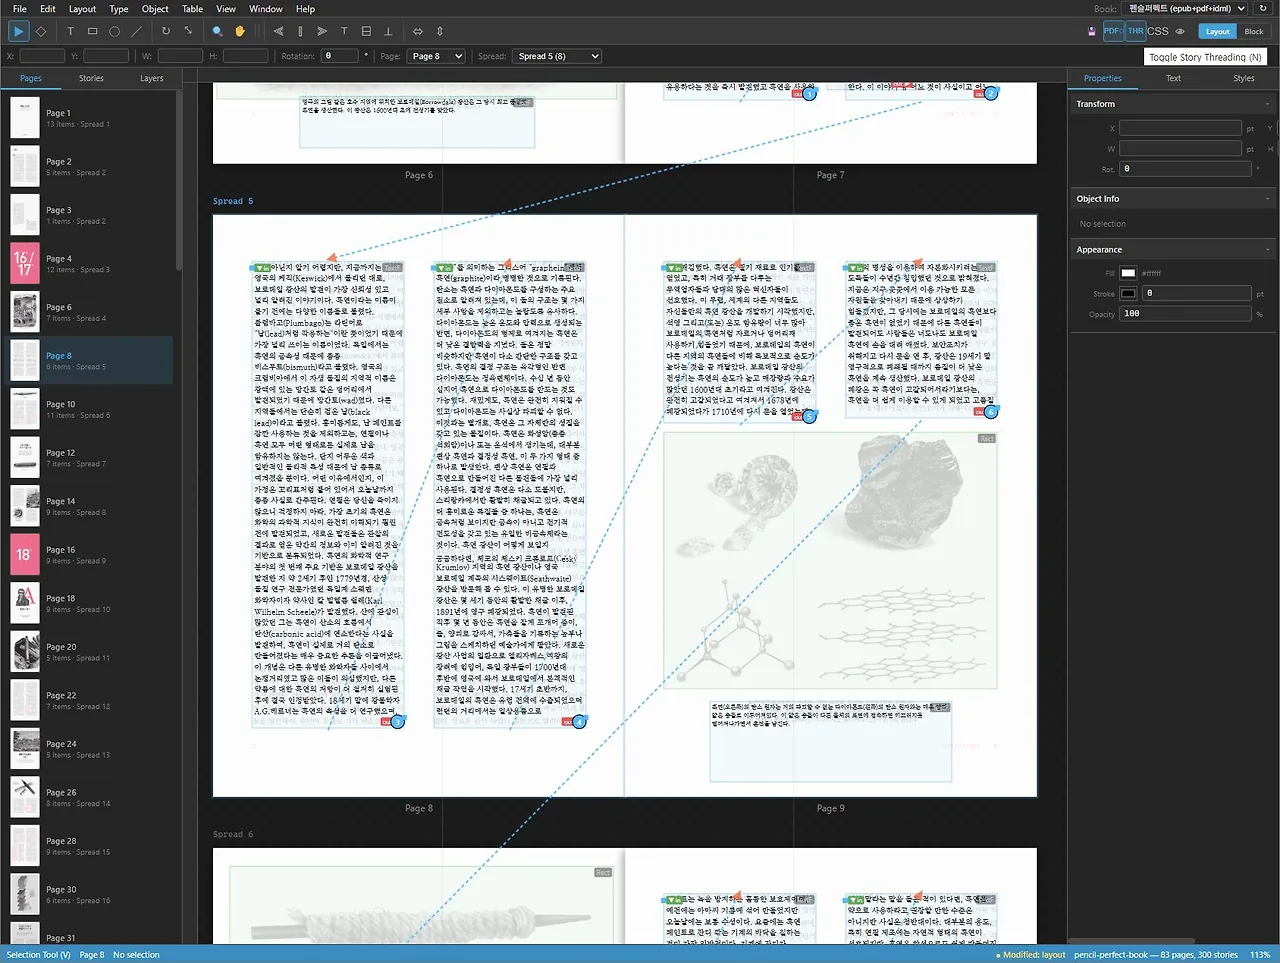
Task: Open the Styles tab
Action: tap(1244, 78)
